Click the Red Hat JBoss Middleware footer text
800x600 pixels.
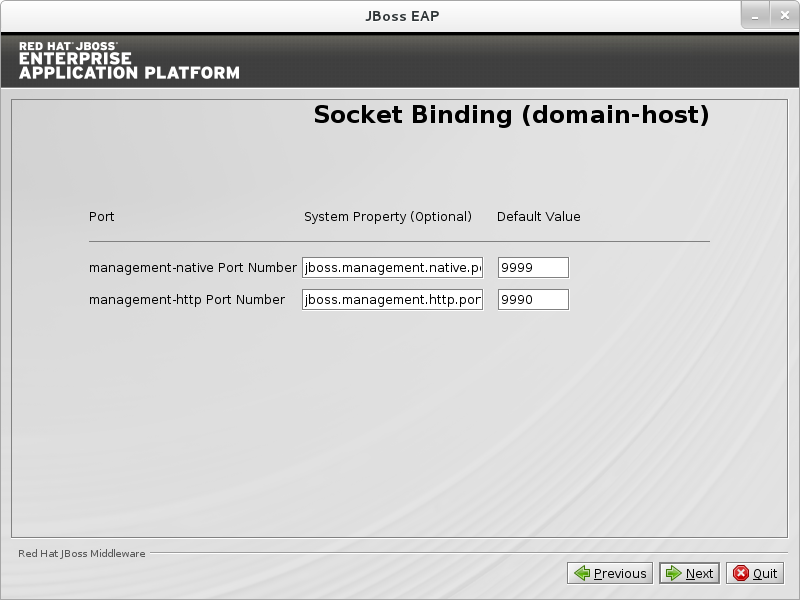pyautogui.click(x=82, y=553)
